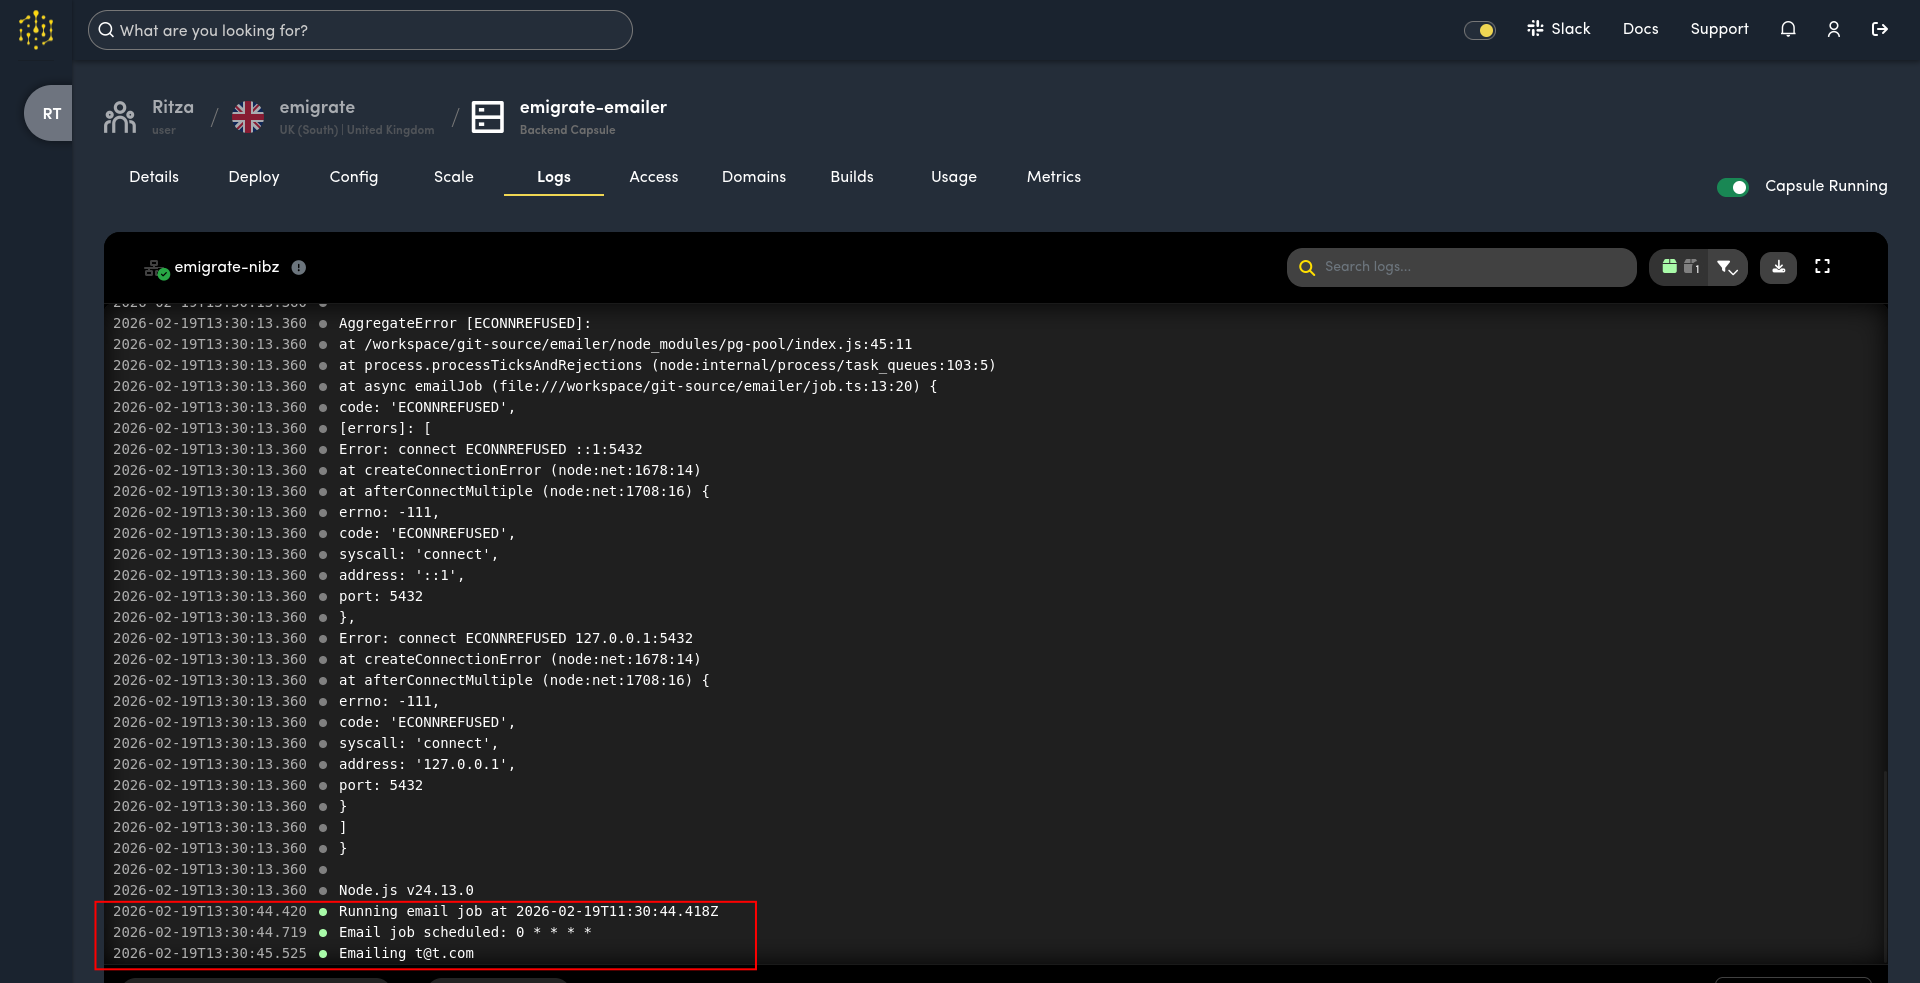Toggle the Capsule Running switch
Screen dimensions: 1920x983
[x=1732, y=187]
